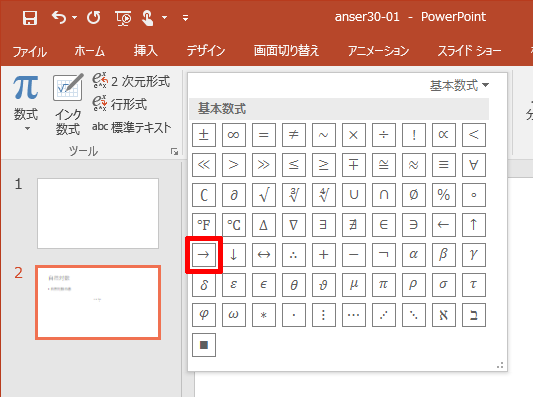Switch to the スライド ショー tab
The height and width of the screenshot is (397, 533).
[469, 51]
